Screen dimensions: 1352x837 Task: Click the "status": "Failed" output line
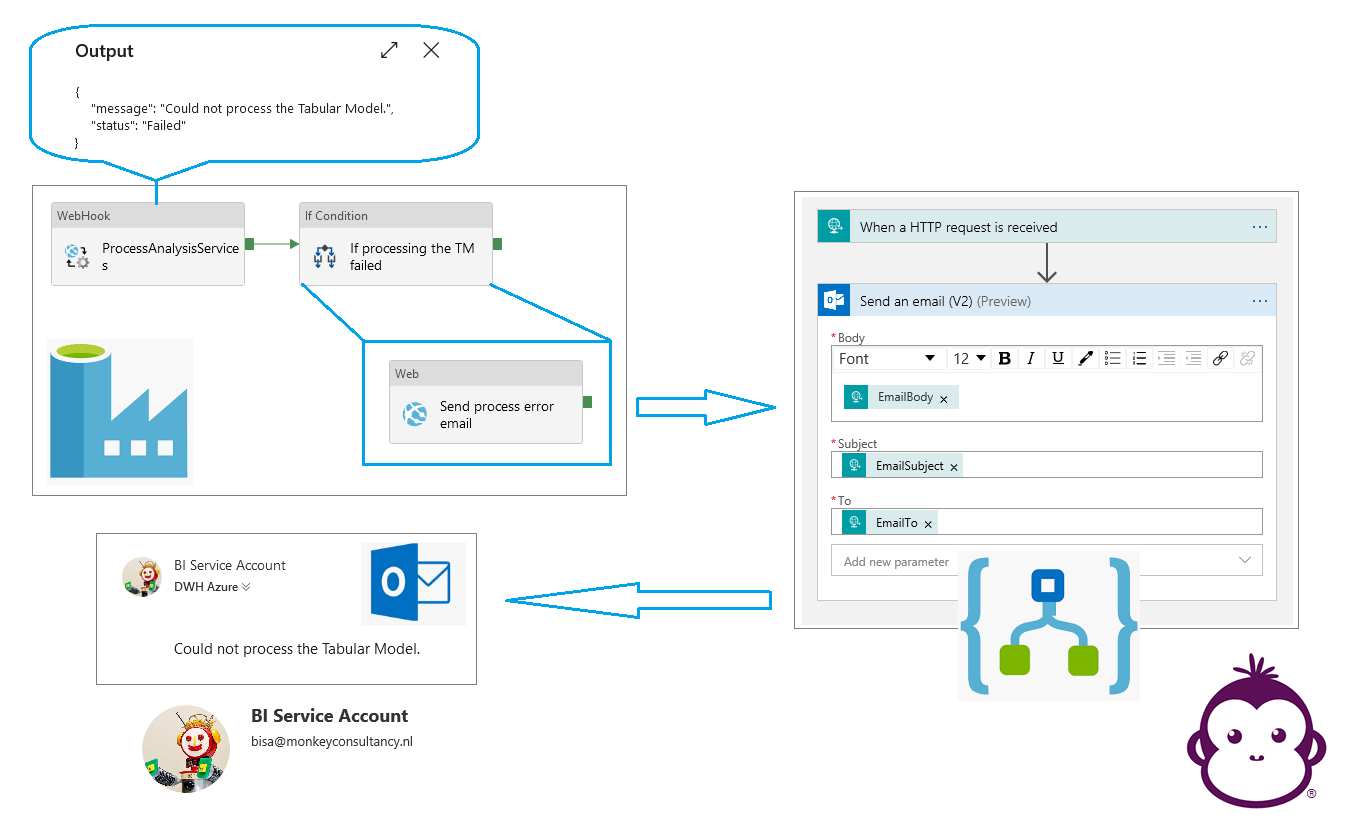pyautogui.click(x=138, y=126)
